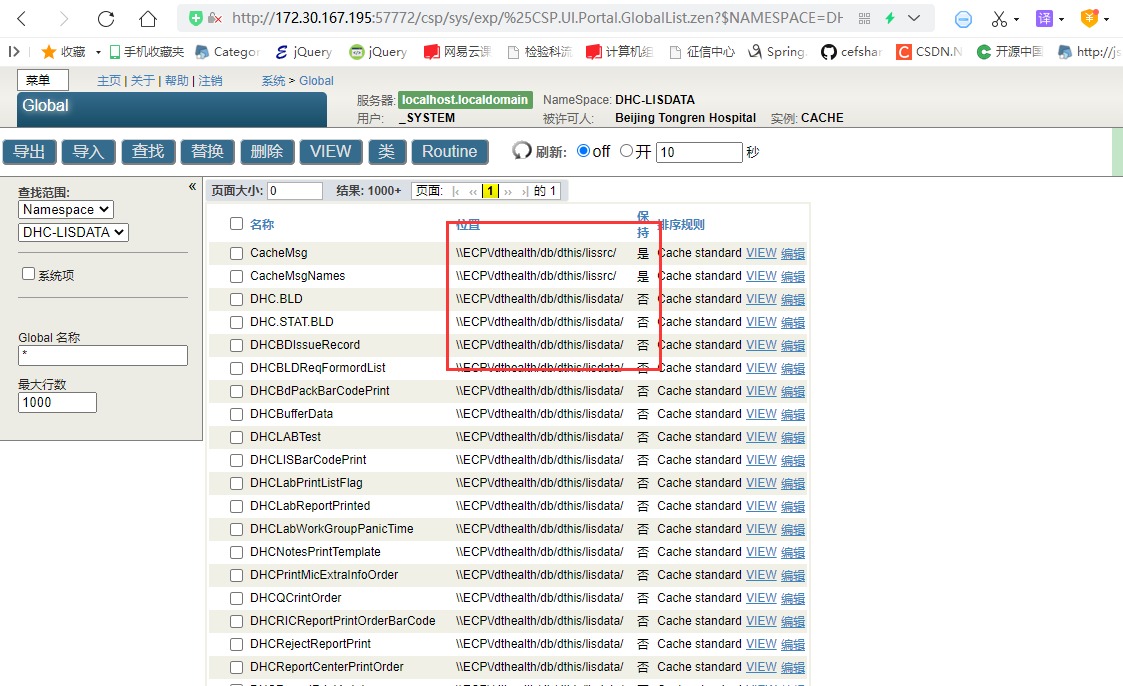This screenshot has width=1123, height=686.
Task: Check the DHCBufferData row checkbox
Action: pyautogui.click(x=236, y=414)
